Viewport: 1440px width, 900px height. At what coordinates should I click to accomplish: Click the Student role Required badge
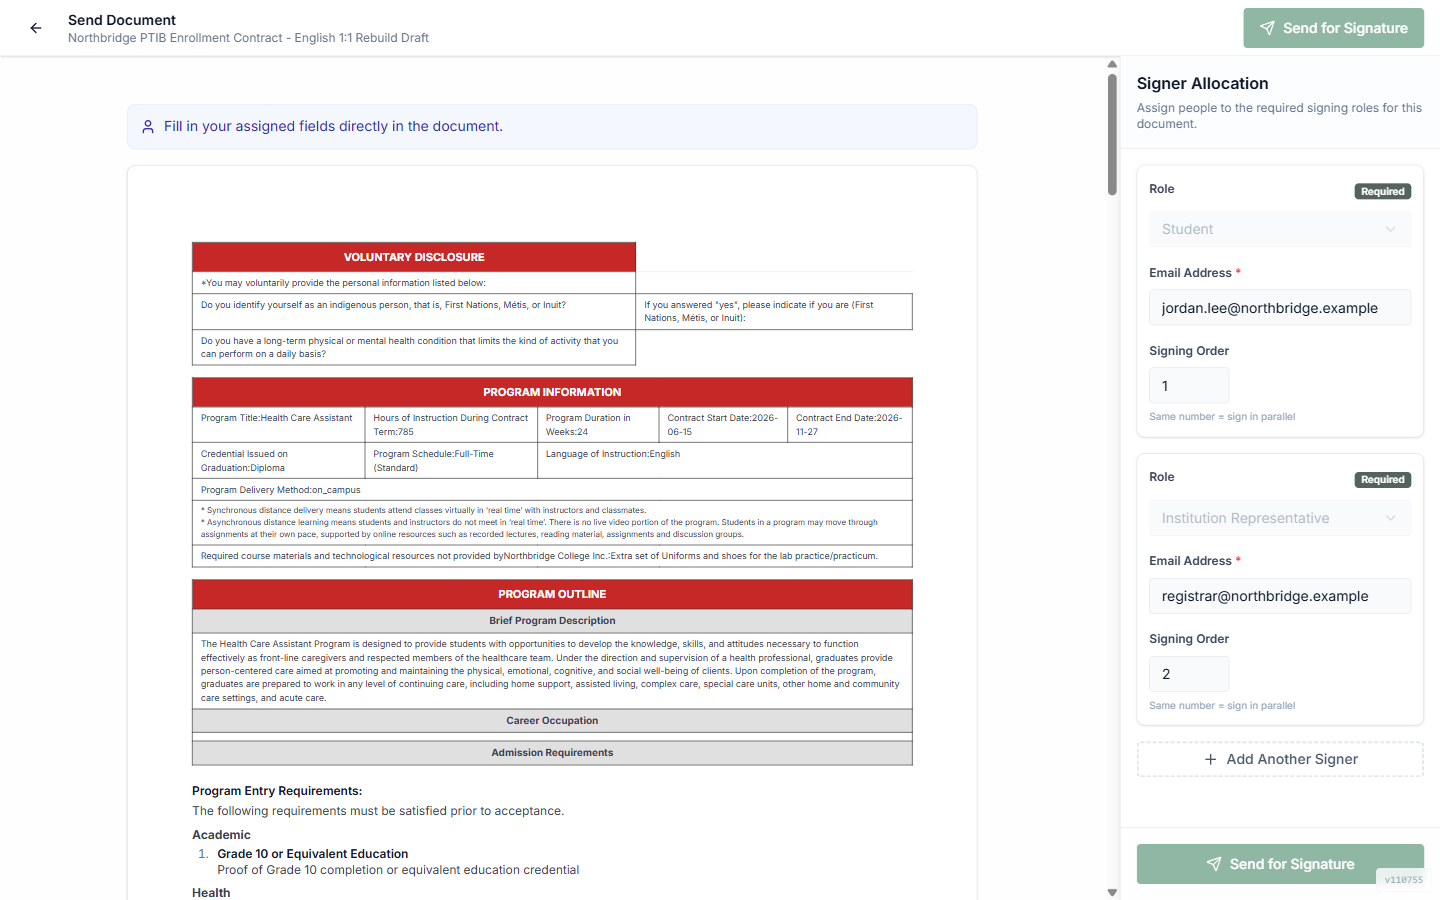pos(1383,191)
